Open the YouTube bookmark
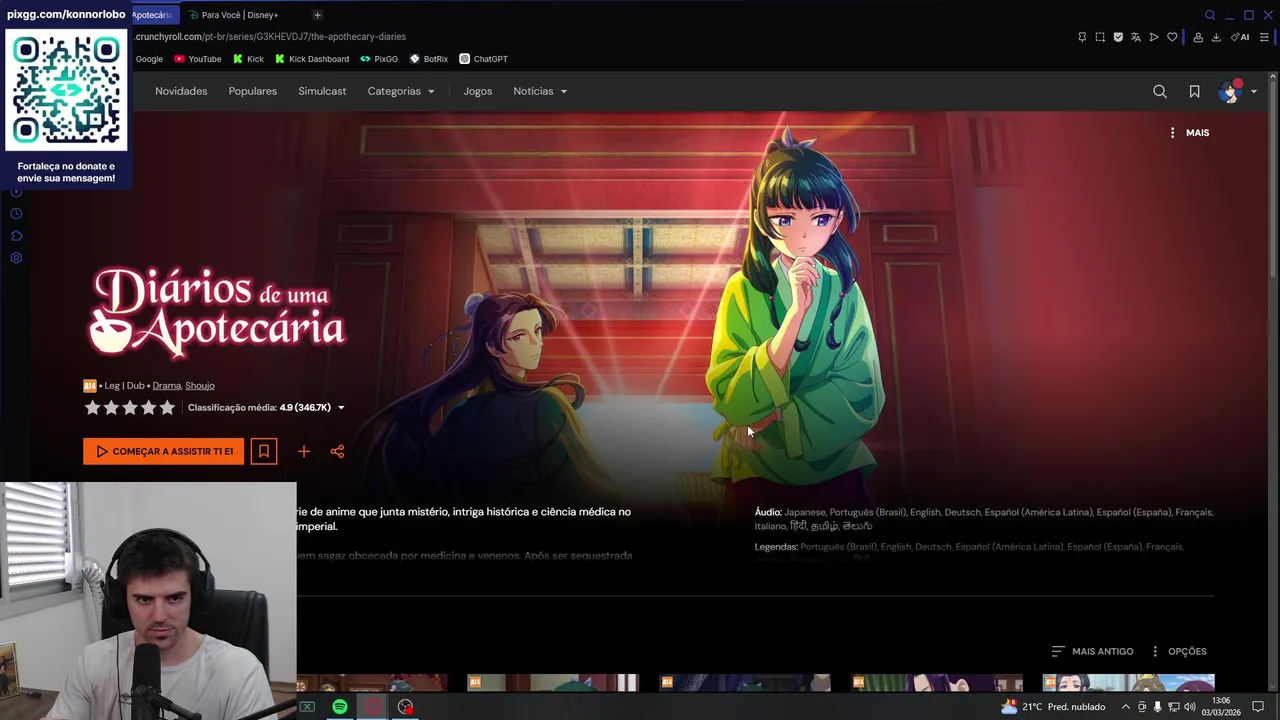 [198, 59]
